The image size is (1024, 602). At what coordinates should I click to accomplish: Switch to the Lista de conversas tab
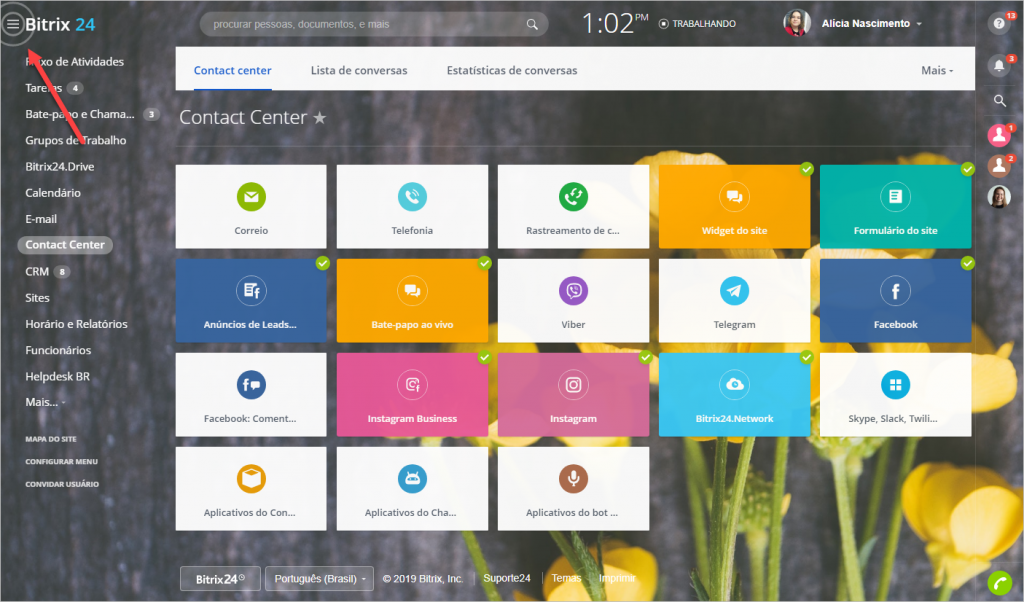click(359, 71)
